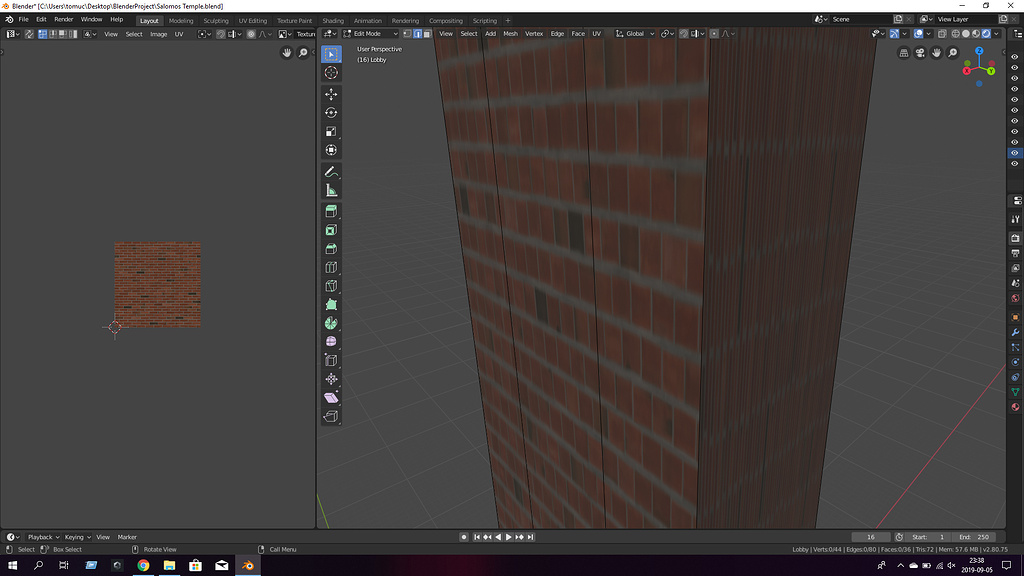The height and width of the screenshot is (576, 1024).
Task: Select the Transform tool
Action: tap(331, 150)
